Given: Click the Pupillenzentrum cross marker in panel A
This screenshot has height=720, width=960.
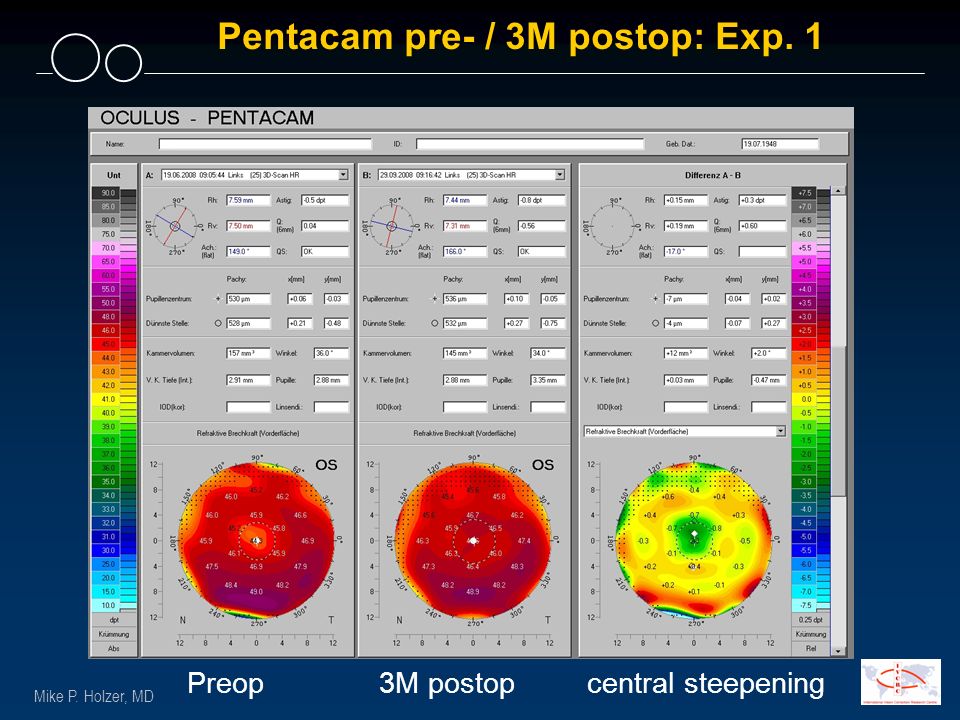Looking at the screenshot, I should (x=218, y=299).
